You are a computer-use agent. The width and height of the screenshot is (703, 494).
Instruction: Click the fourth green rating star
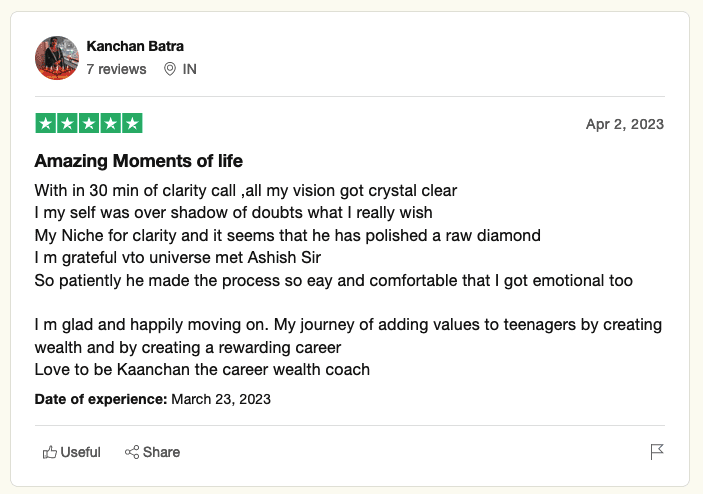click(111, 124)
